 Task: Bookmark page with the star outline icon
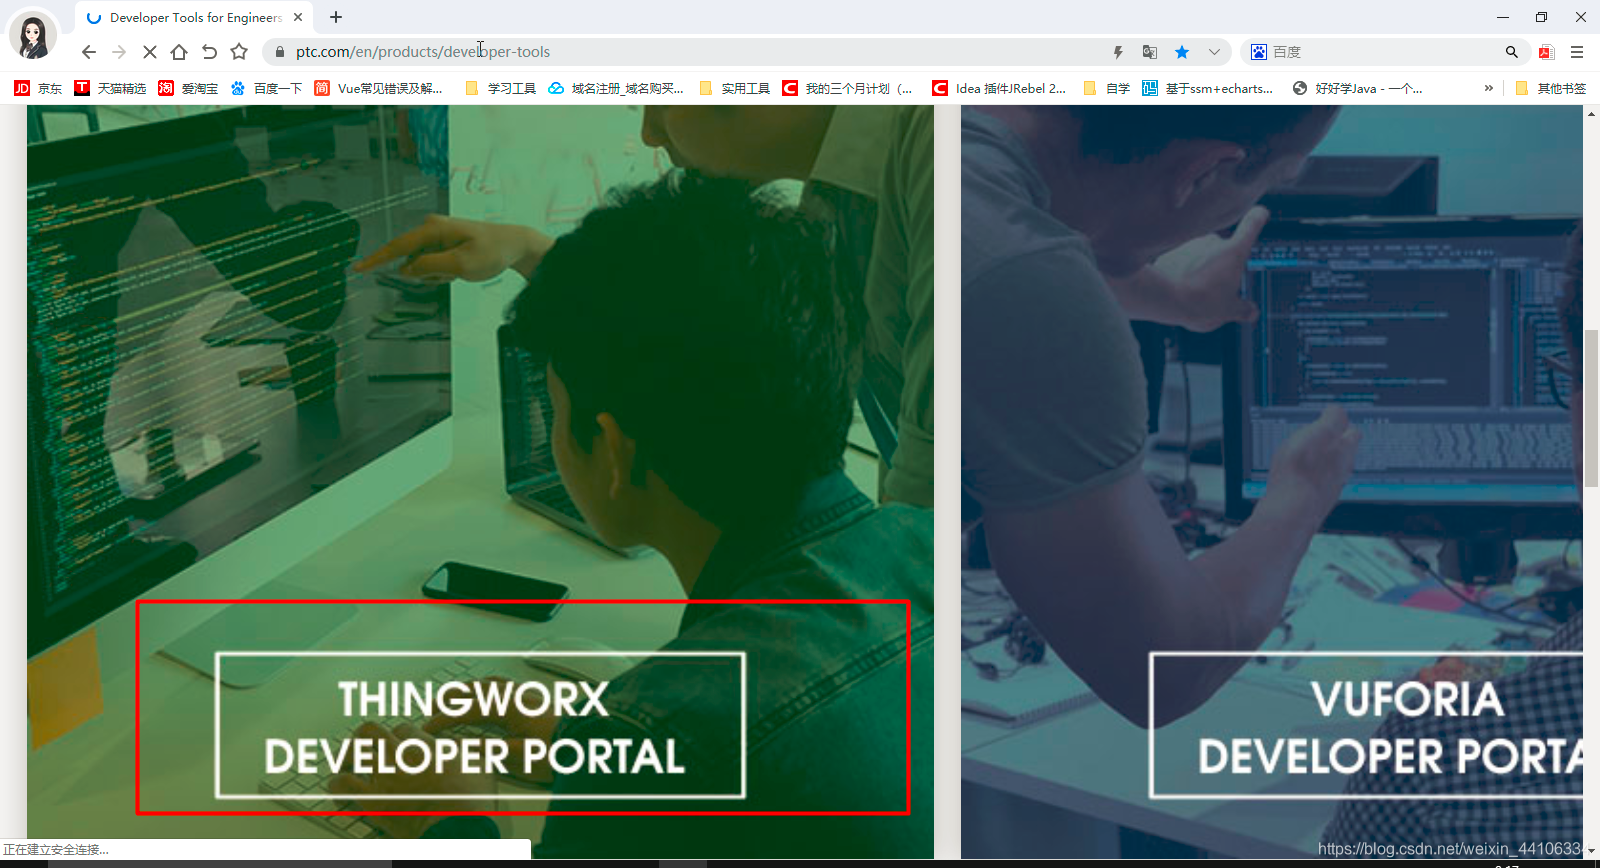[239, 52]
